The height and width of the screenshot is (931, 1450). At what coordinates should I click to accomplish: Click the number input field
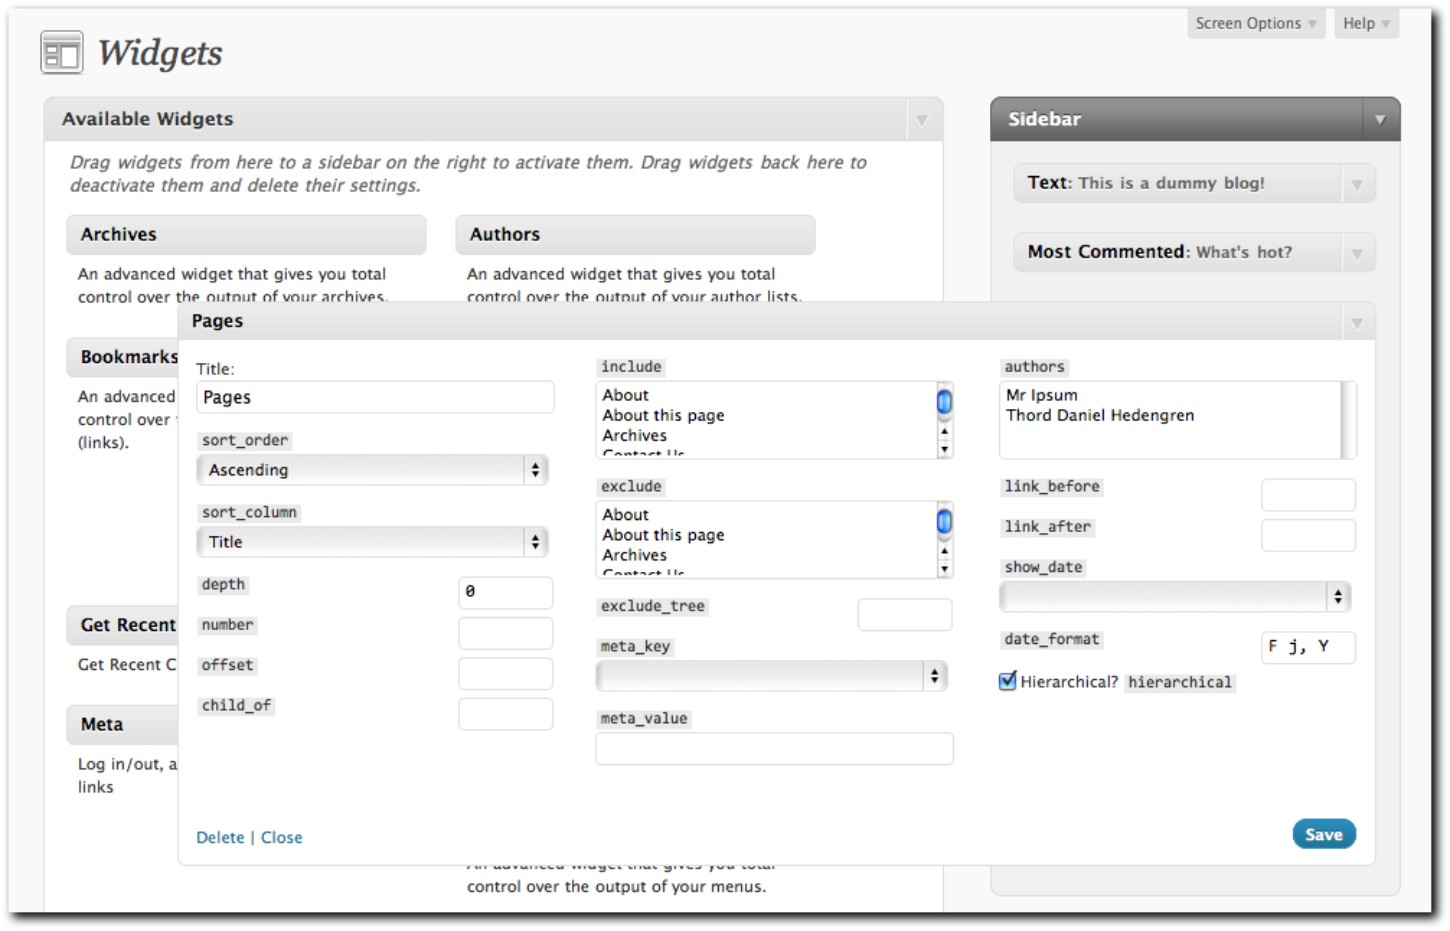coord(506,633)
